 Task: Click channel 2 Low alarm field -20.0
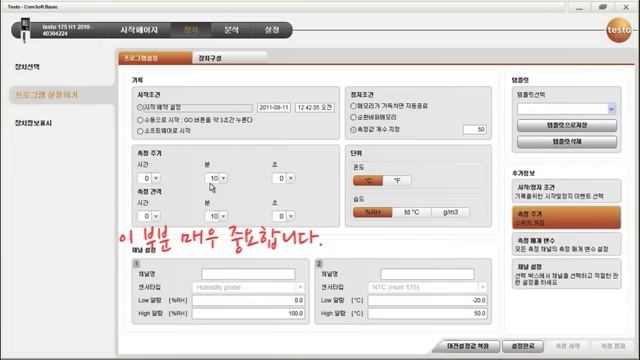click(x=427, y=300)
